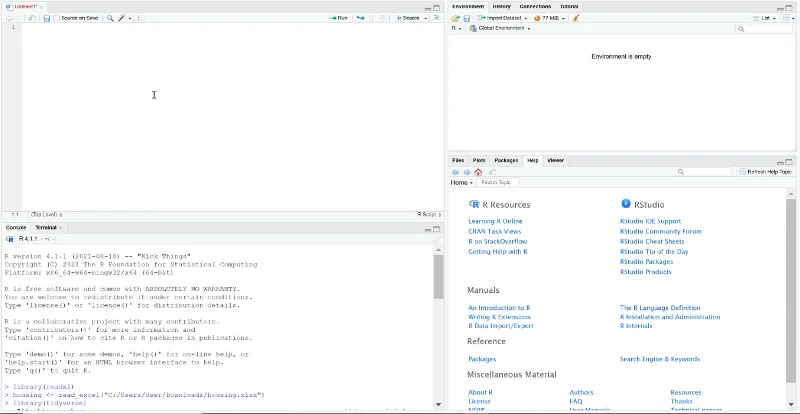
Task: Open the (Top Level) scope dropdown
Action: [x=46, y=215]
